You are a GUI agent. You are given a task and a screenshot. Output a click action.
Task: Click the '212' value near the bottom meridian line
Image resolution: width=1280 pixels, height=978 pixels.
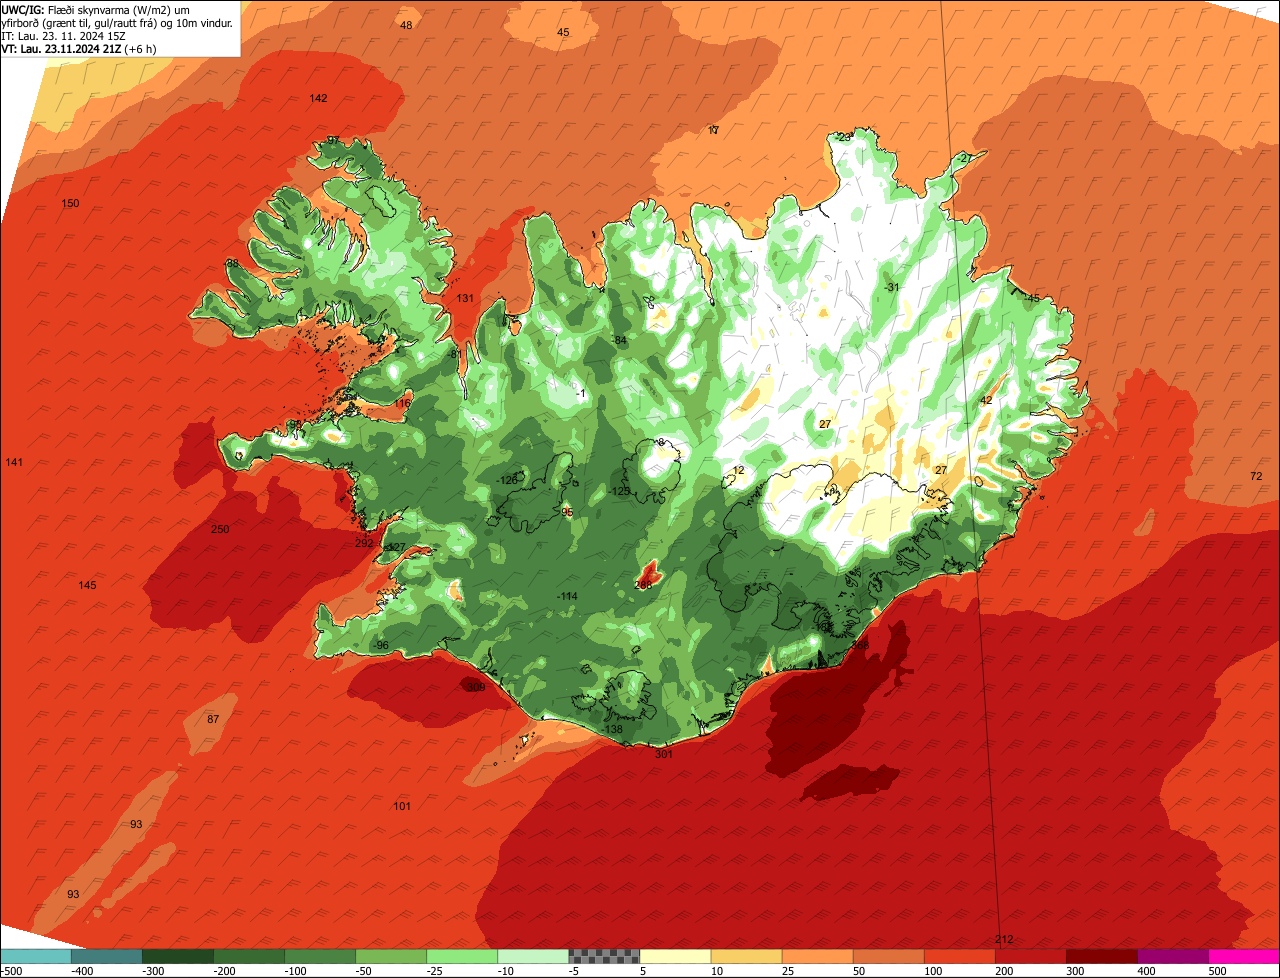[1005, 939]
